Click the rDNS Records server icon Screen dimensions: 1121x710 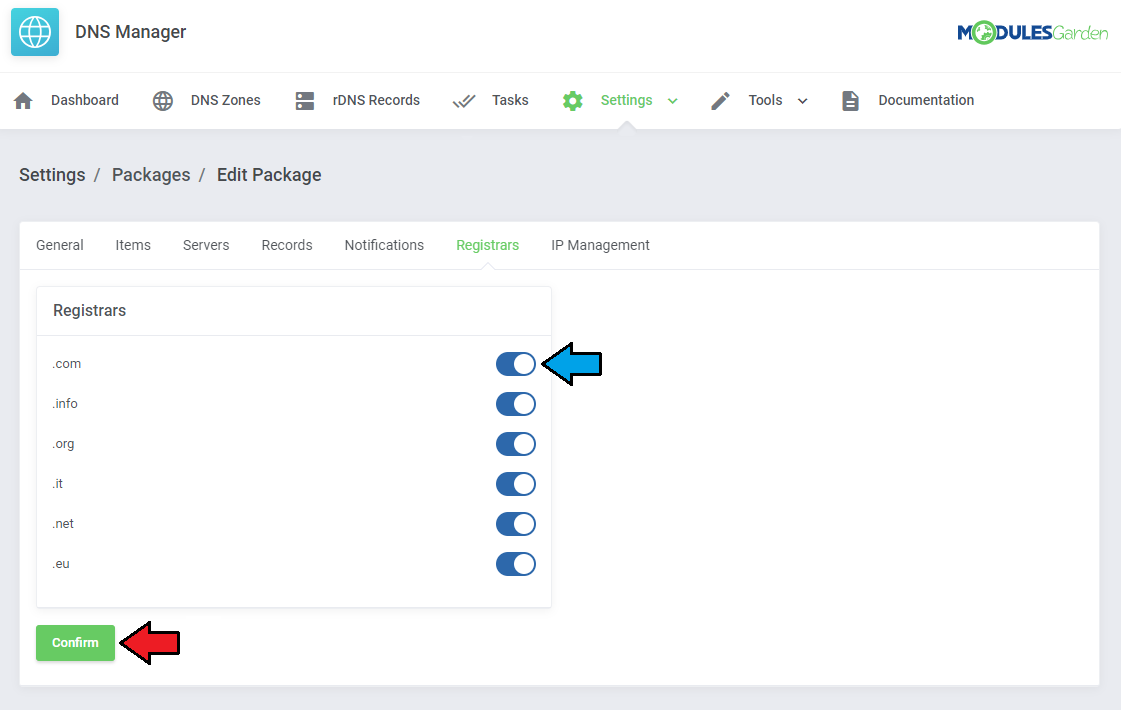[305, 101]
